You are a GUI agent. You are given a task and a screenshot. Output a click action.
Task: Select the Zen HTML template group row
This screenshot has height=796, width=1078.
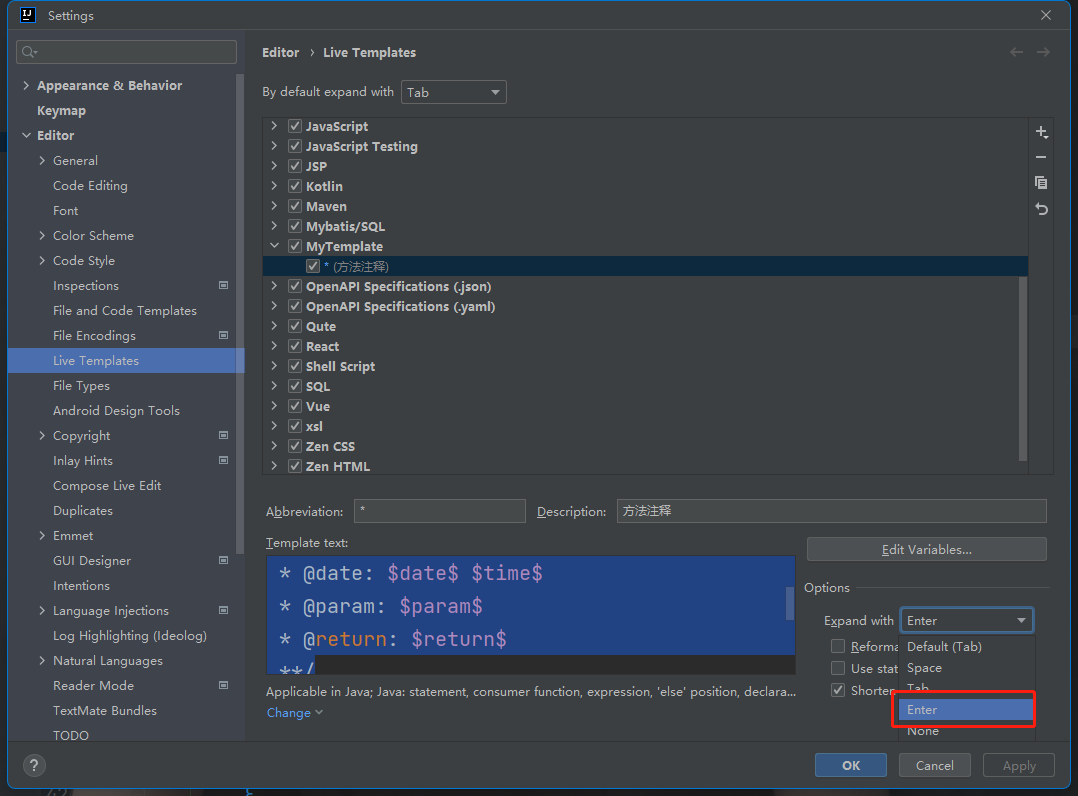click(x=646, y=466)
